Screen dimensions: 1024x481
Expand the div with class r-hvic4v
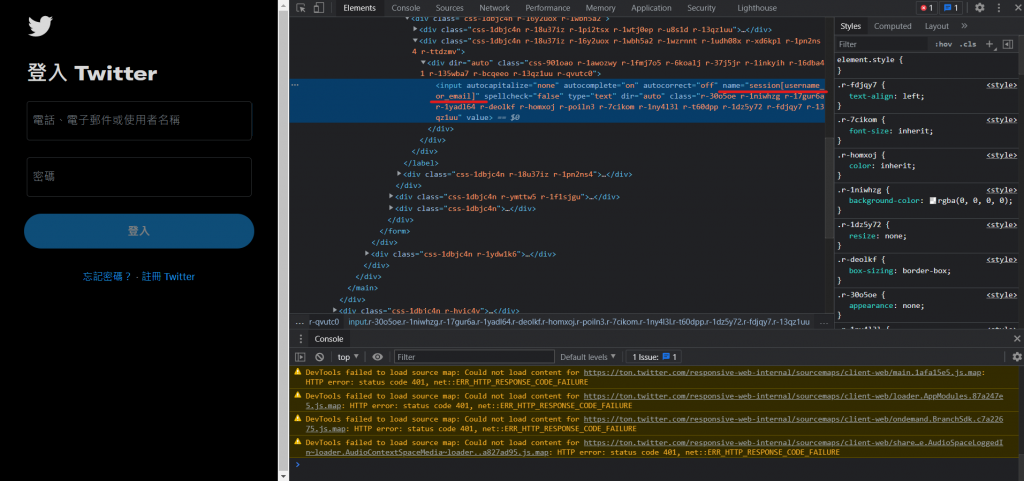point(335,311)
